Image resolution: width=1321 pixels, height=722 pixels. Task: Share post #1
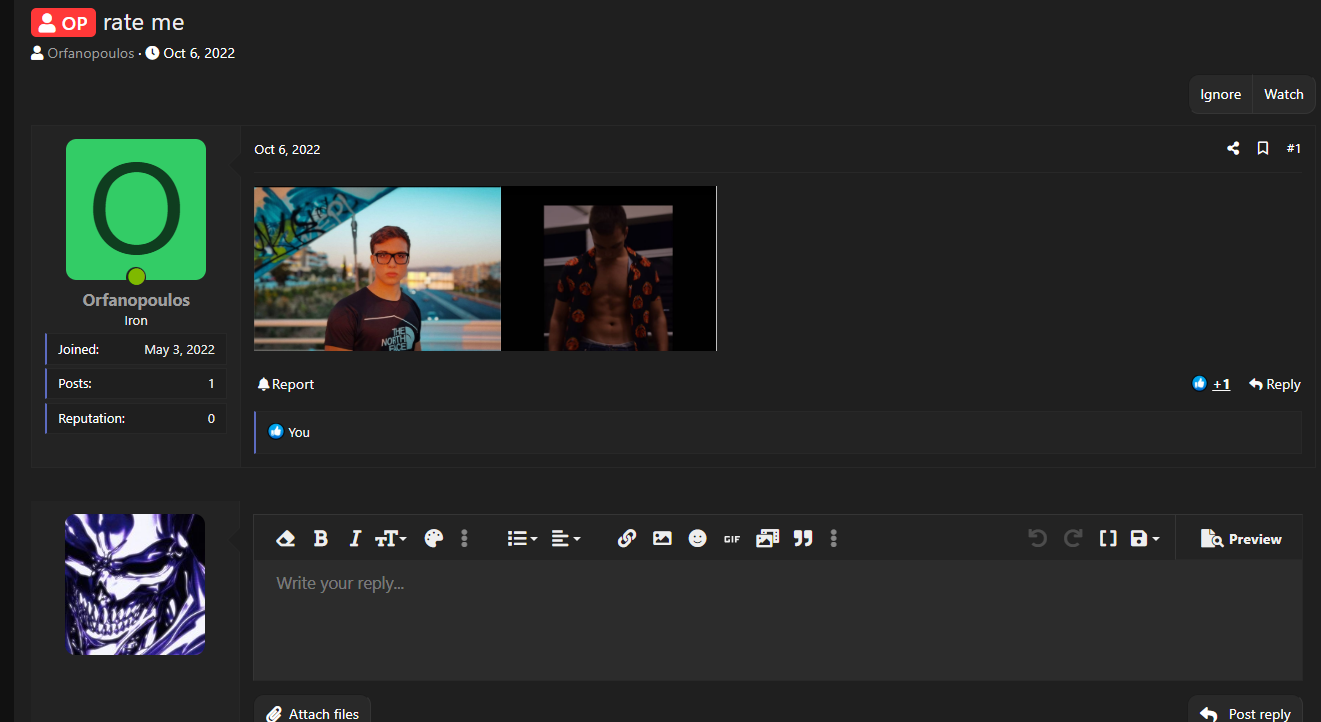tap(1233, 148)
